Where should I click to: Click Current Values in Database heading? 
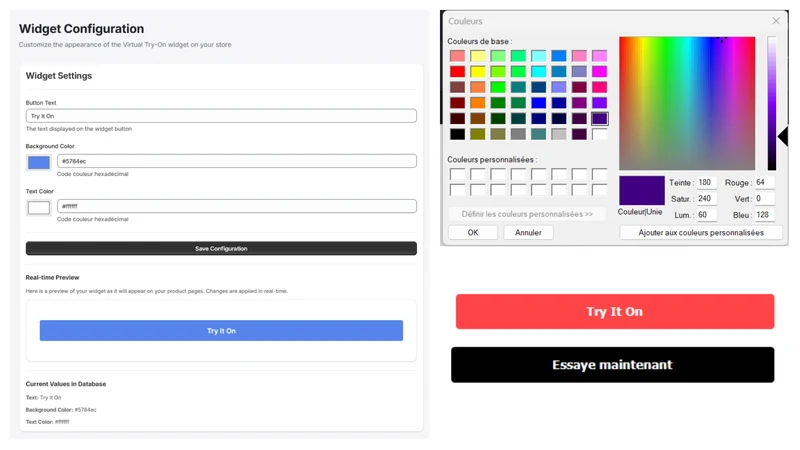pos(66,384)
